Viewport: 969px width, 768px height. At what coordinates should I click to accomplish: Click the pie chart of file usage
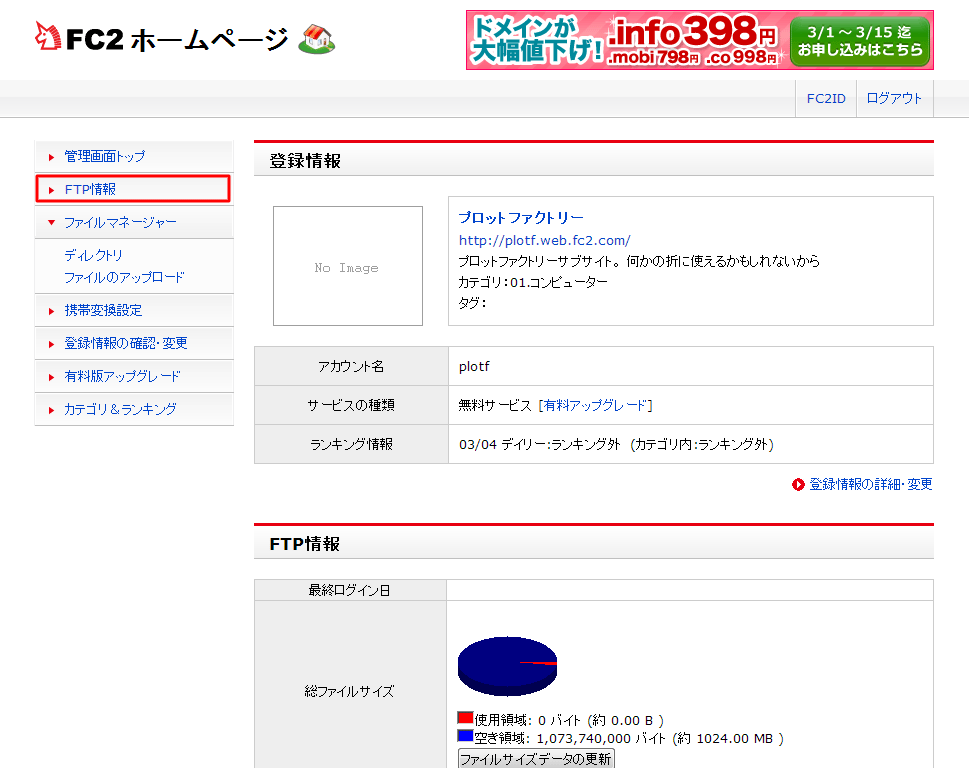[x=507, y=666]
